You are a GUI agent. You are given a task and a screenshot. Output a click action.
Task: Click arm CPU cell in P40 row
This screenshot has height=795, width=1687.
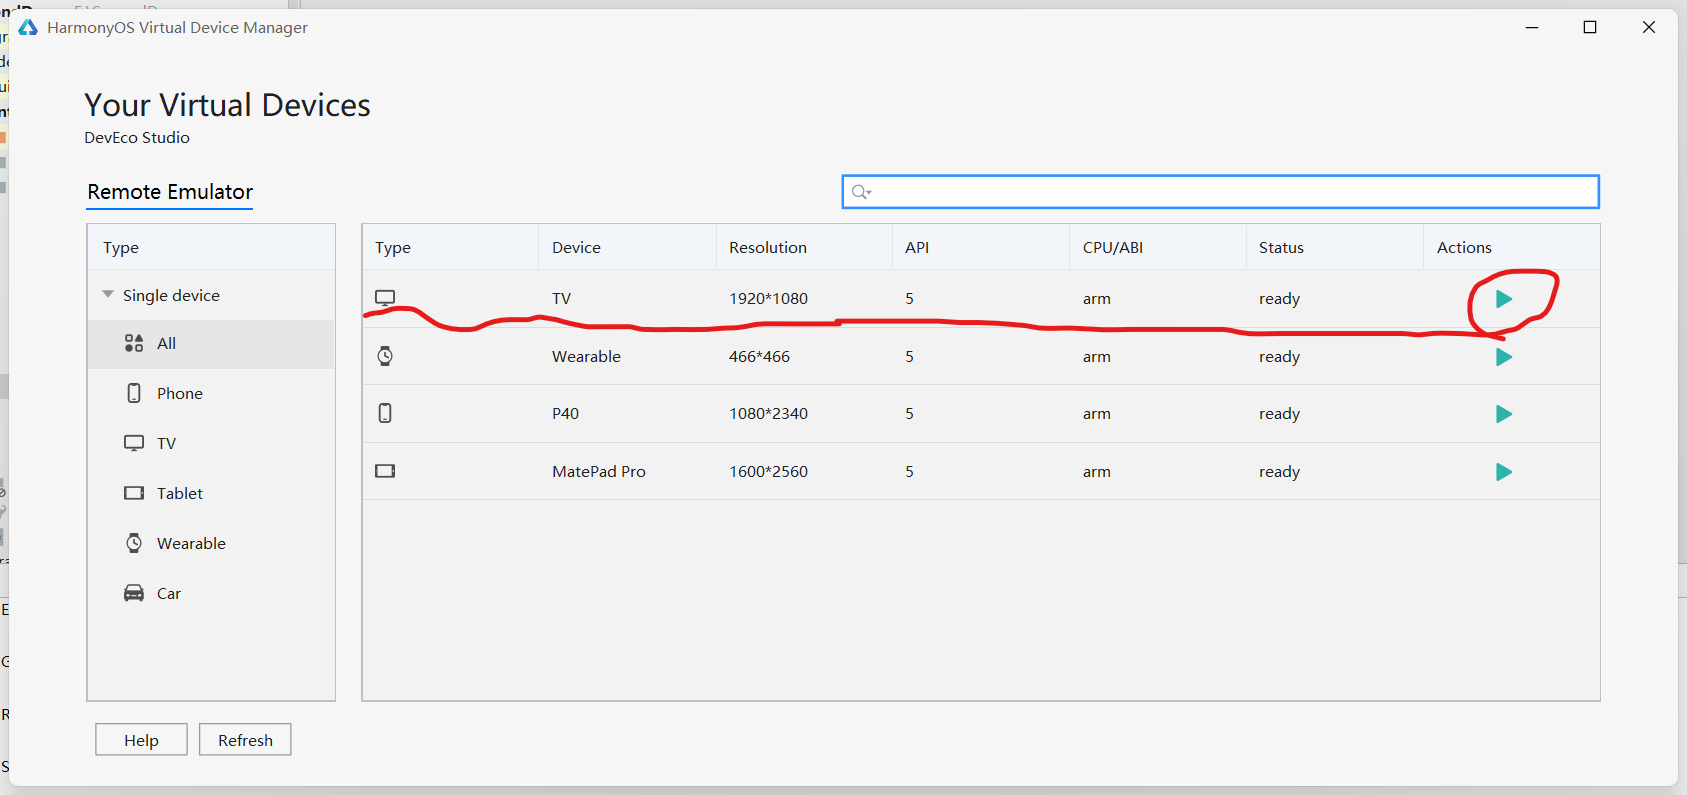click(x=1096, y=414)
